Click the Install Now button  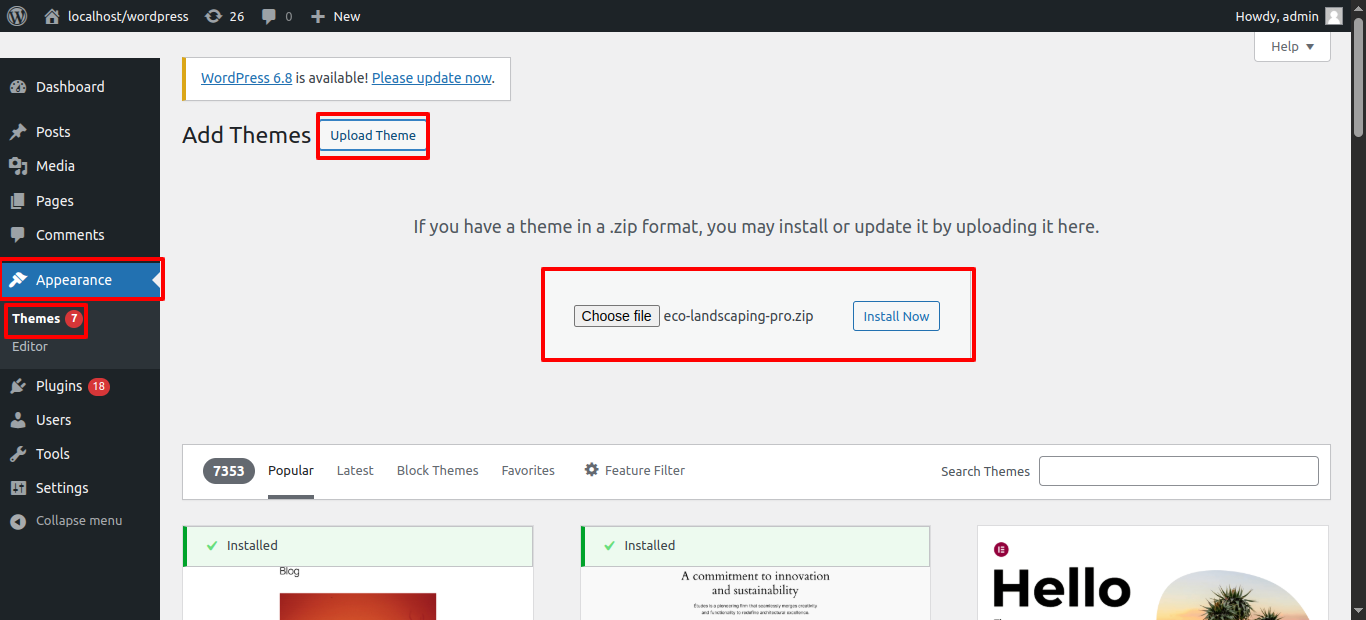896,316
